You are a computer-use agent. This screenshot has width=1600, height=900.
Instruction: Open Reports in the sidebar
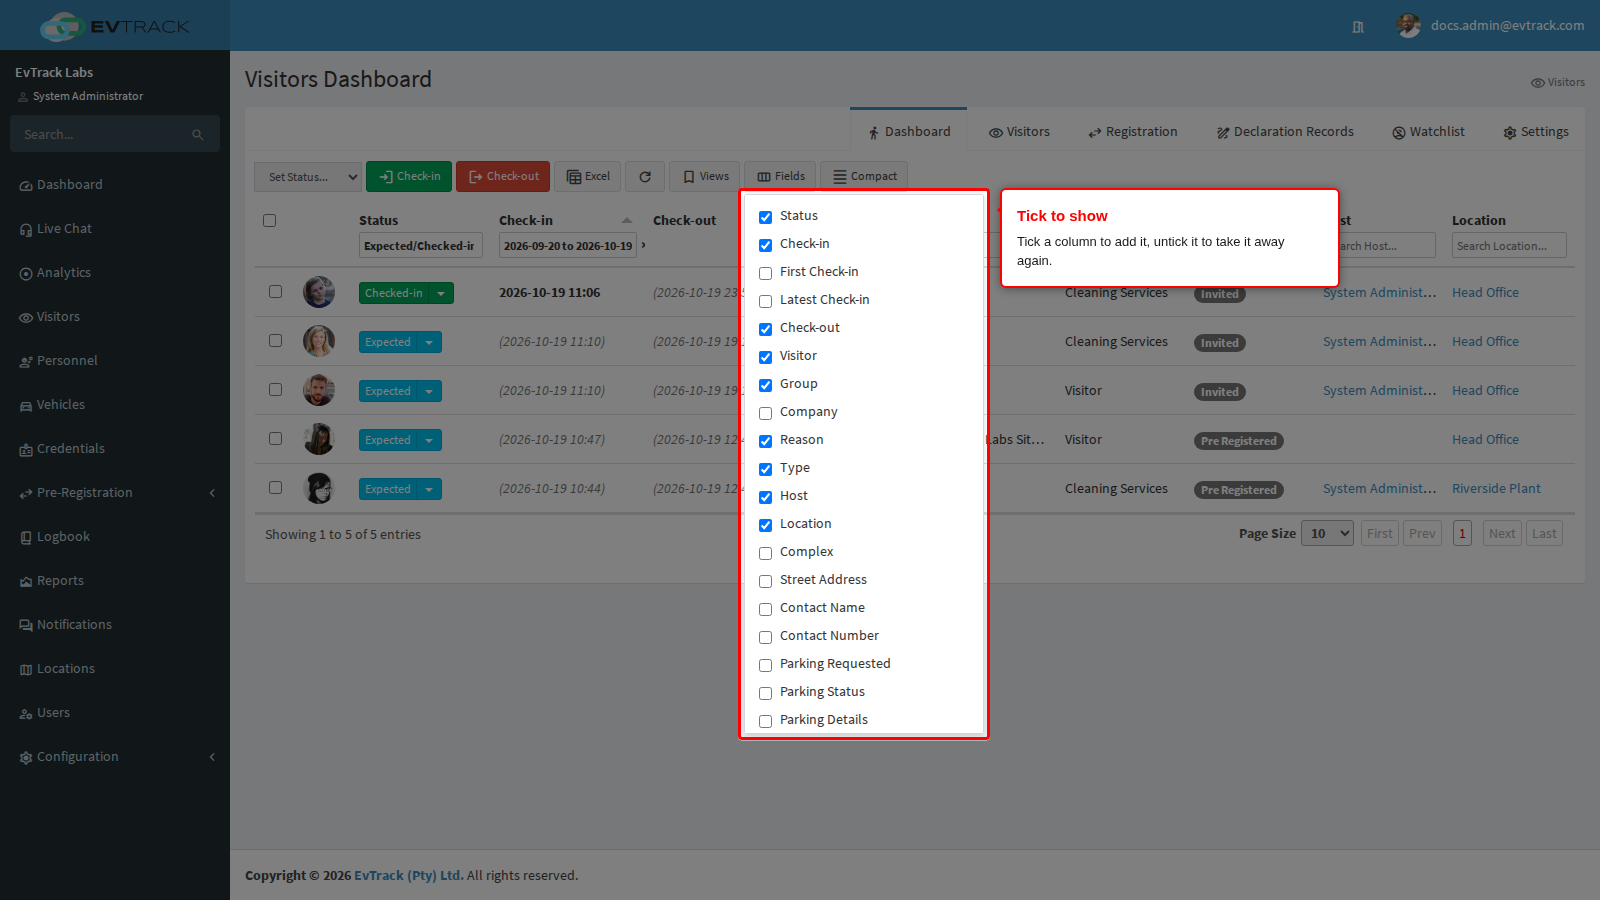click(60, 581)
